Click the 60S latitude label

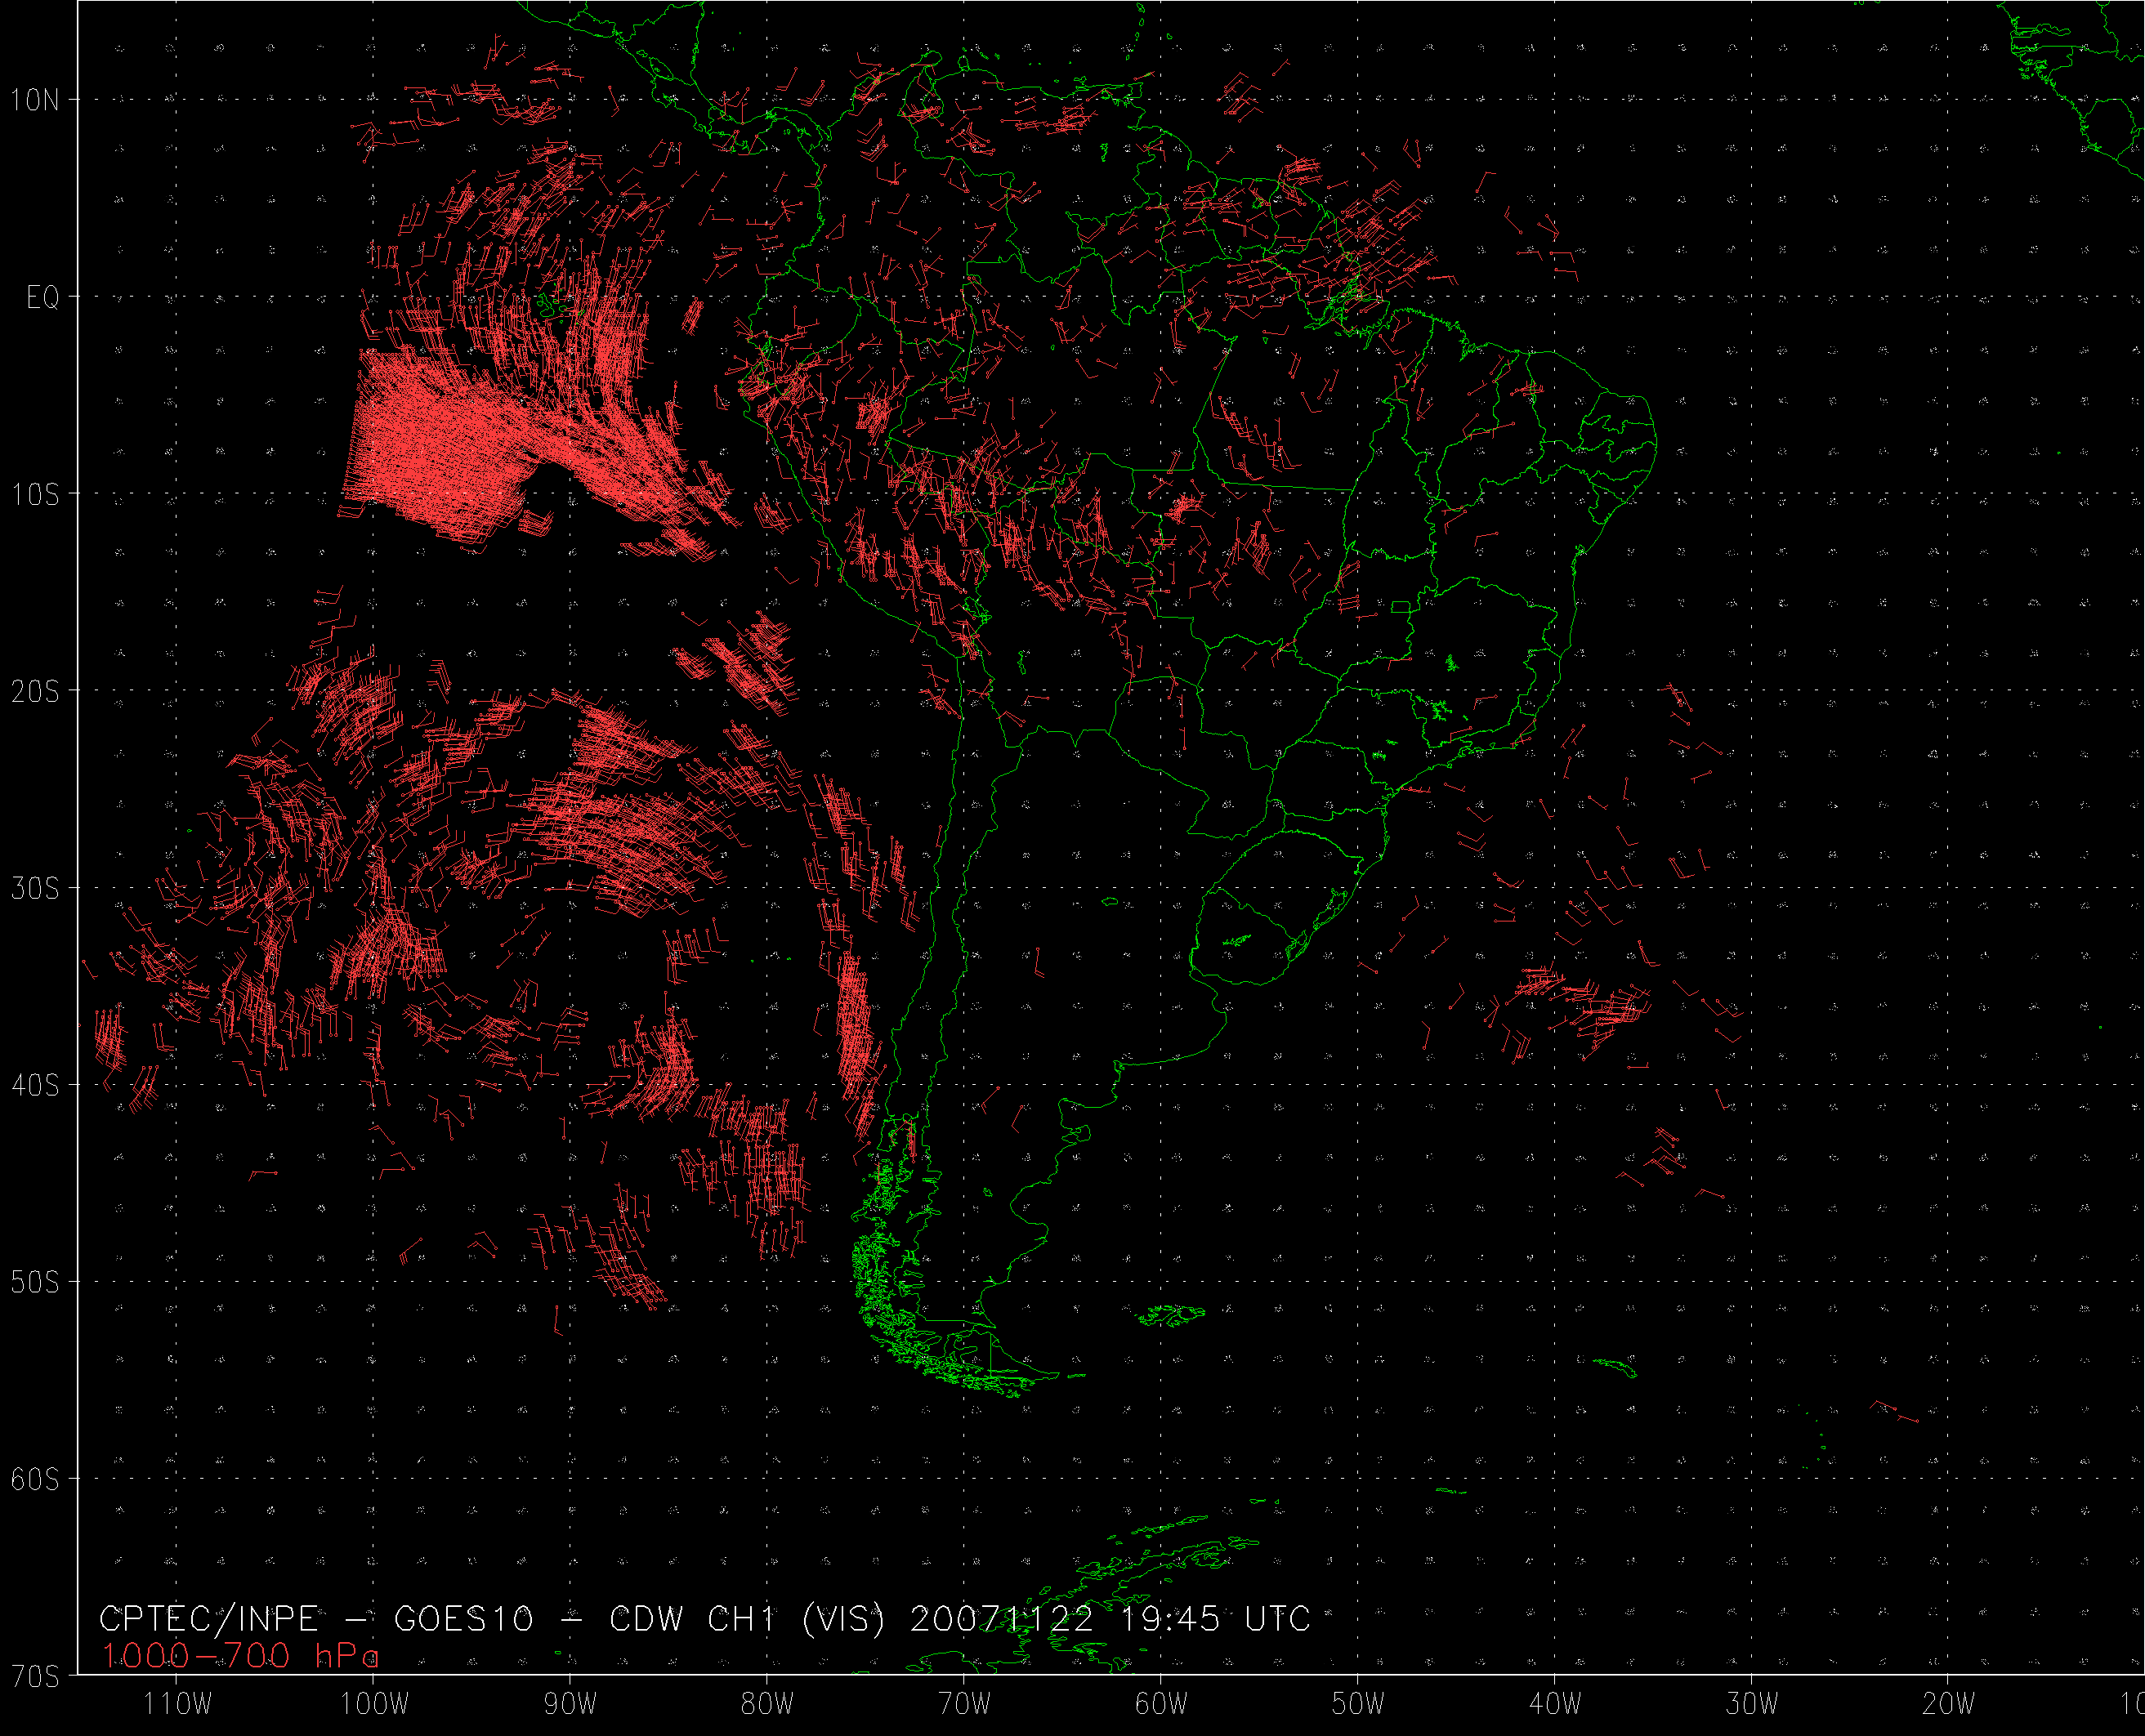pyautogui.click(x=35, y=1479)
